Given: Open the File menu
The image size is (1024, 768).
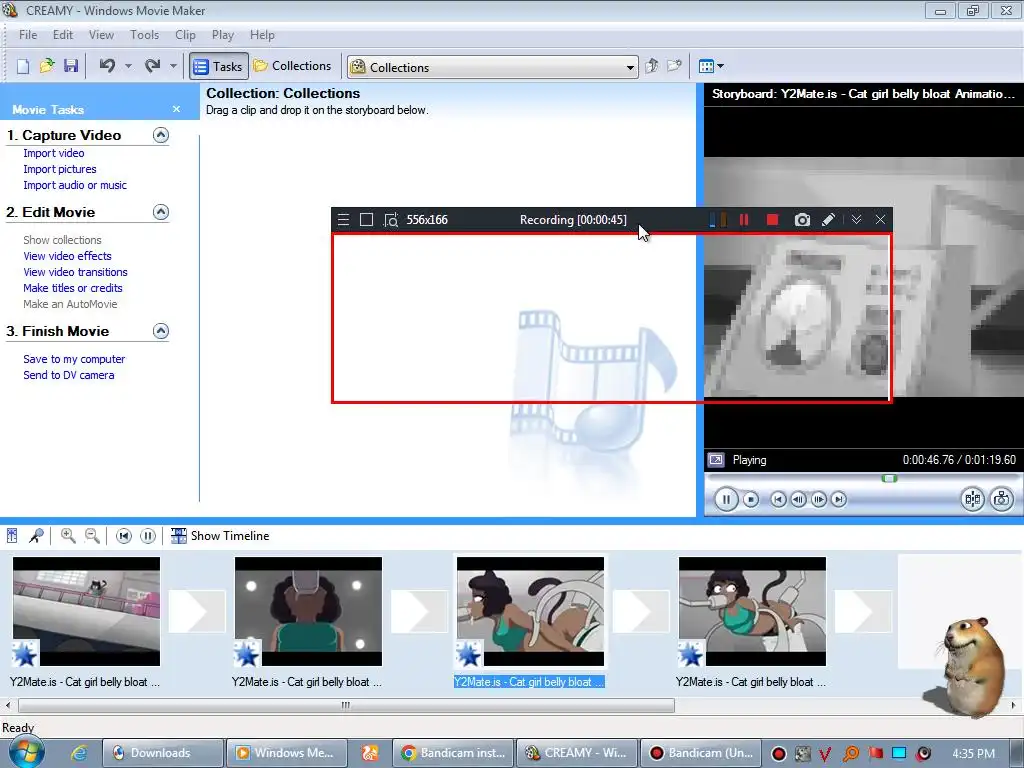Looking at the screenshot, I should pos(28,35).
